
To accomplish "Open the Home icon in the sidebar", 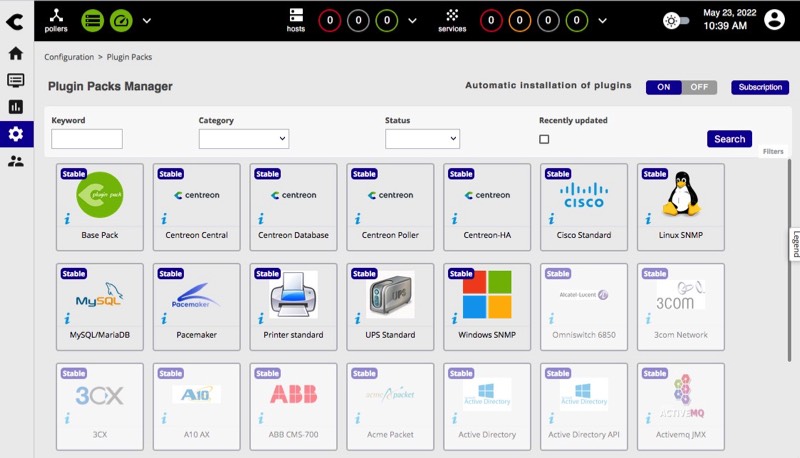I will tap(15, 53).
